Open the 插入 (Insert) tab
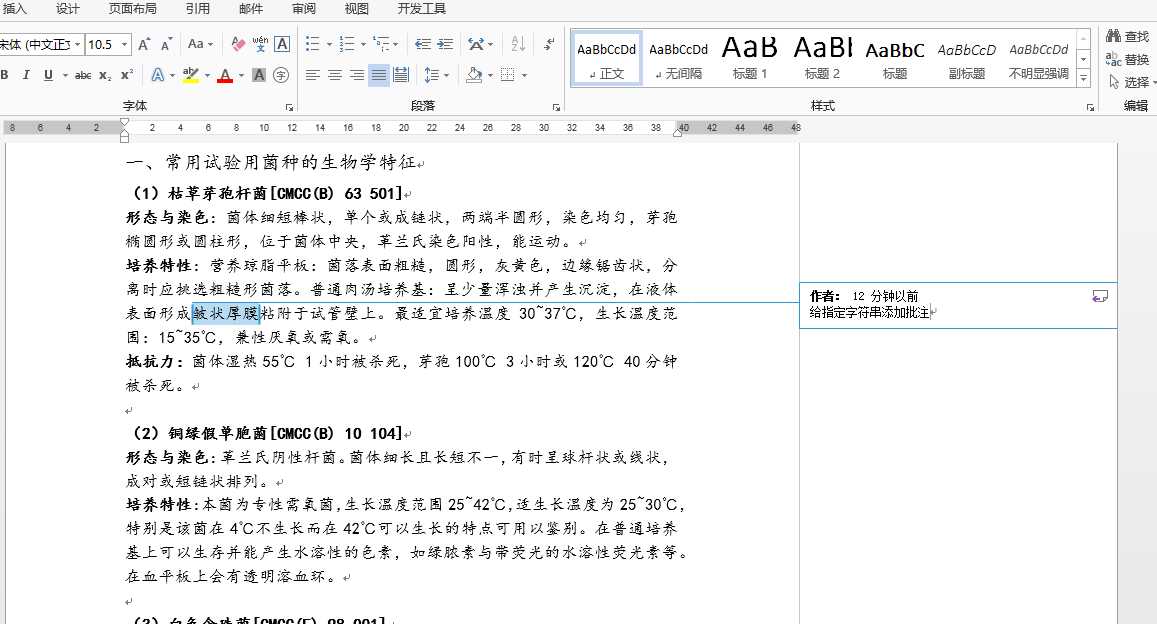This screenshot has width=1157, height=624. click(x=14, y=9)
